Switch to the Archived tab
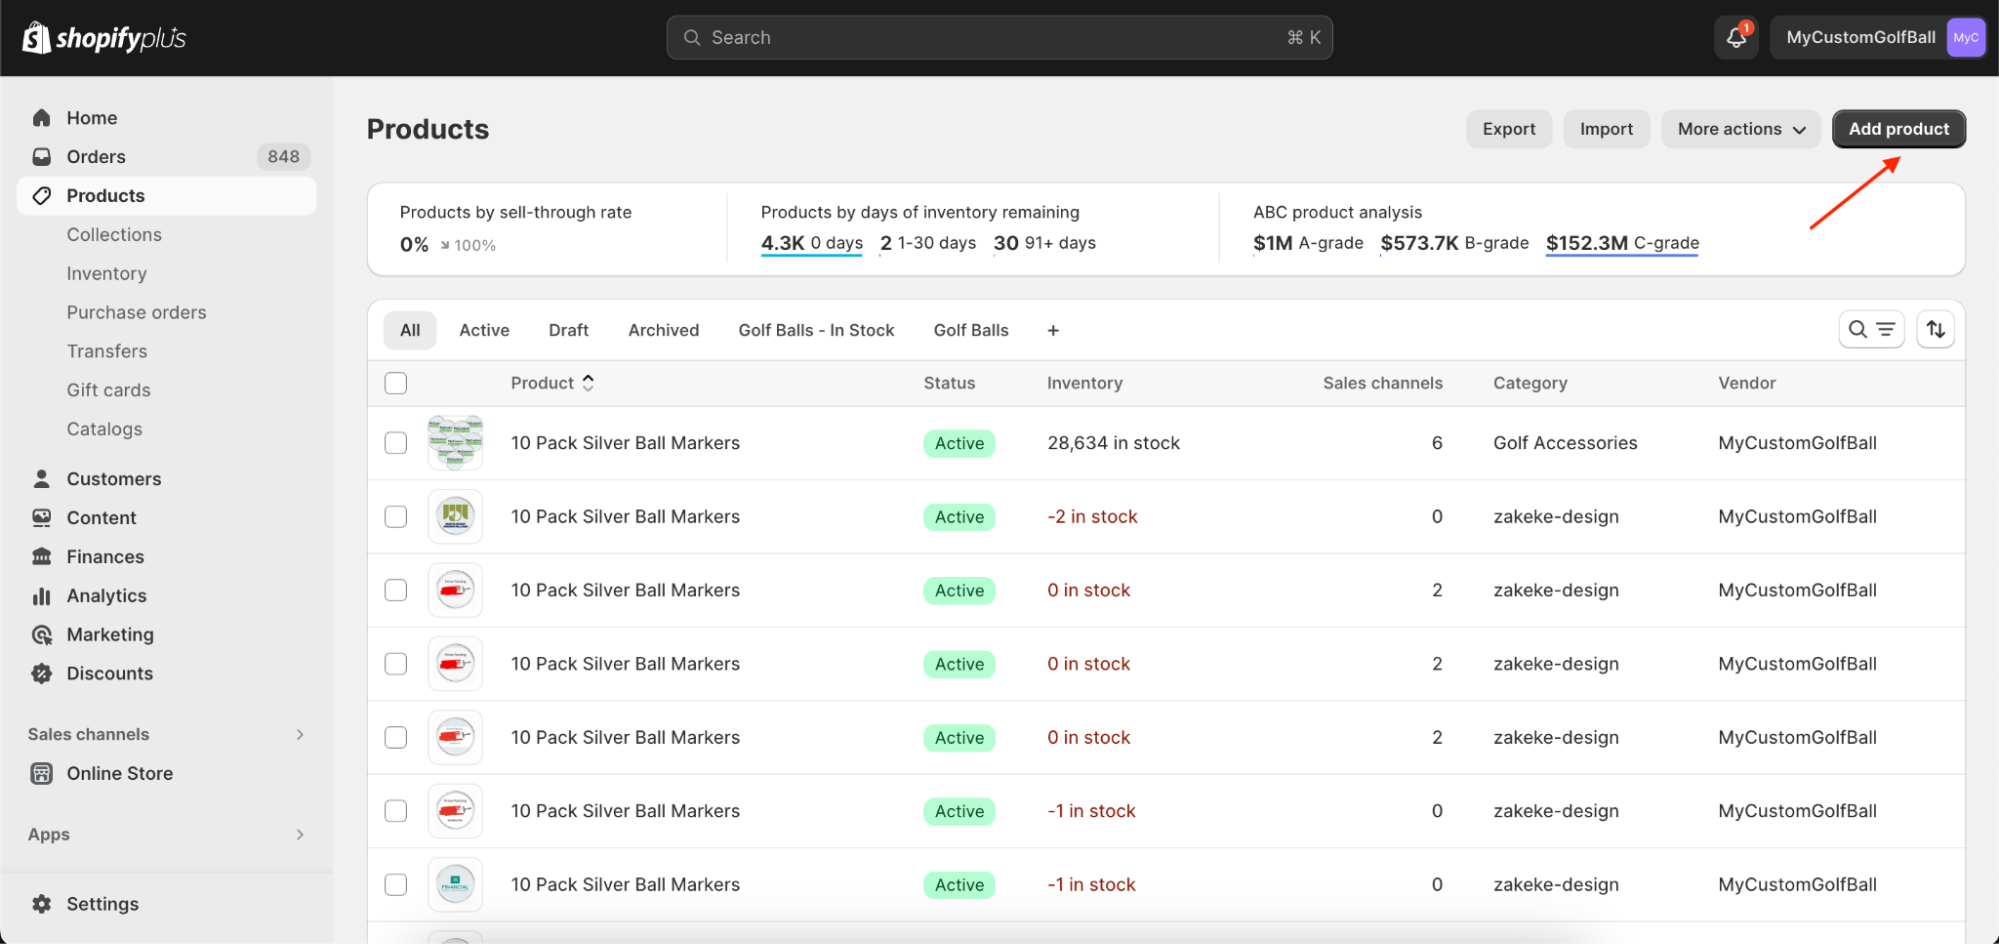 (663, 331)
